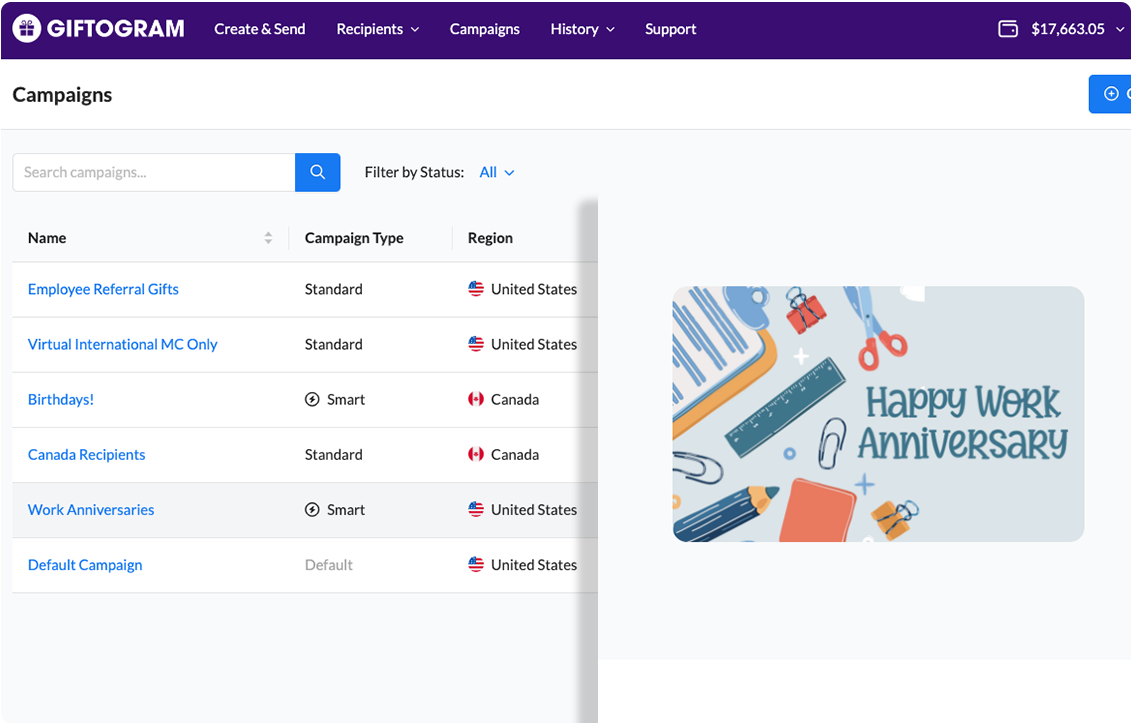This screenshot has height=728, width=1133.
Task: Open the History menu
Action: point(582,29)
